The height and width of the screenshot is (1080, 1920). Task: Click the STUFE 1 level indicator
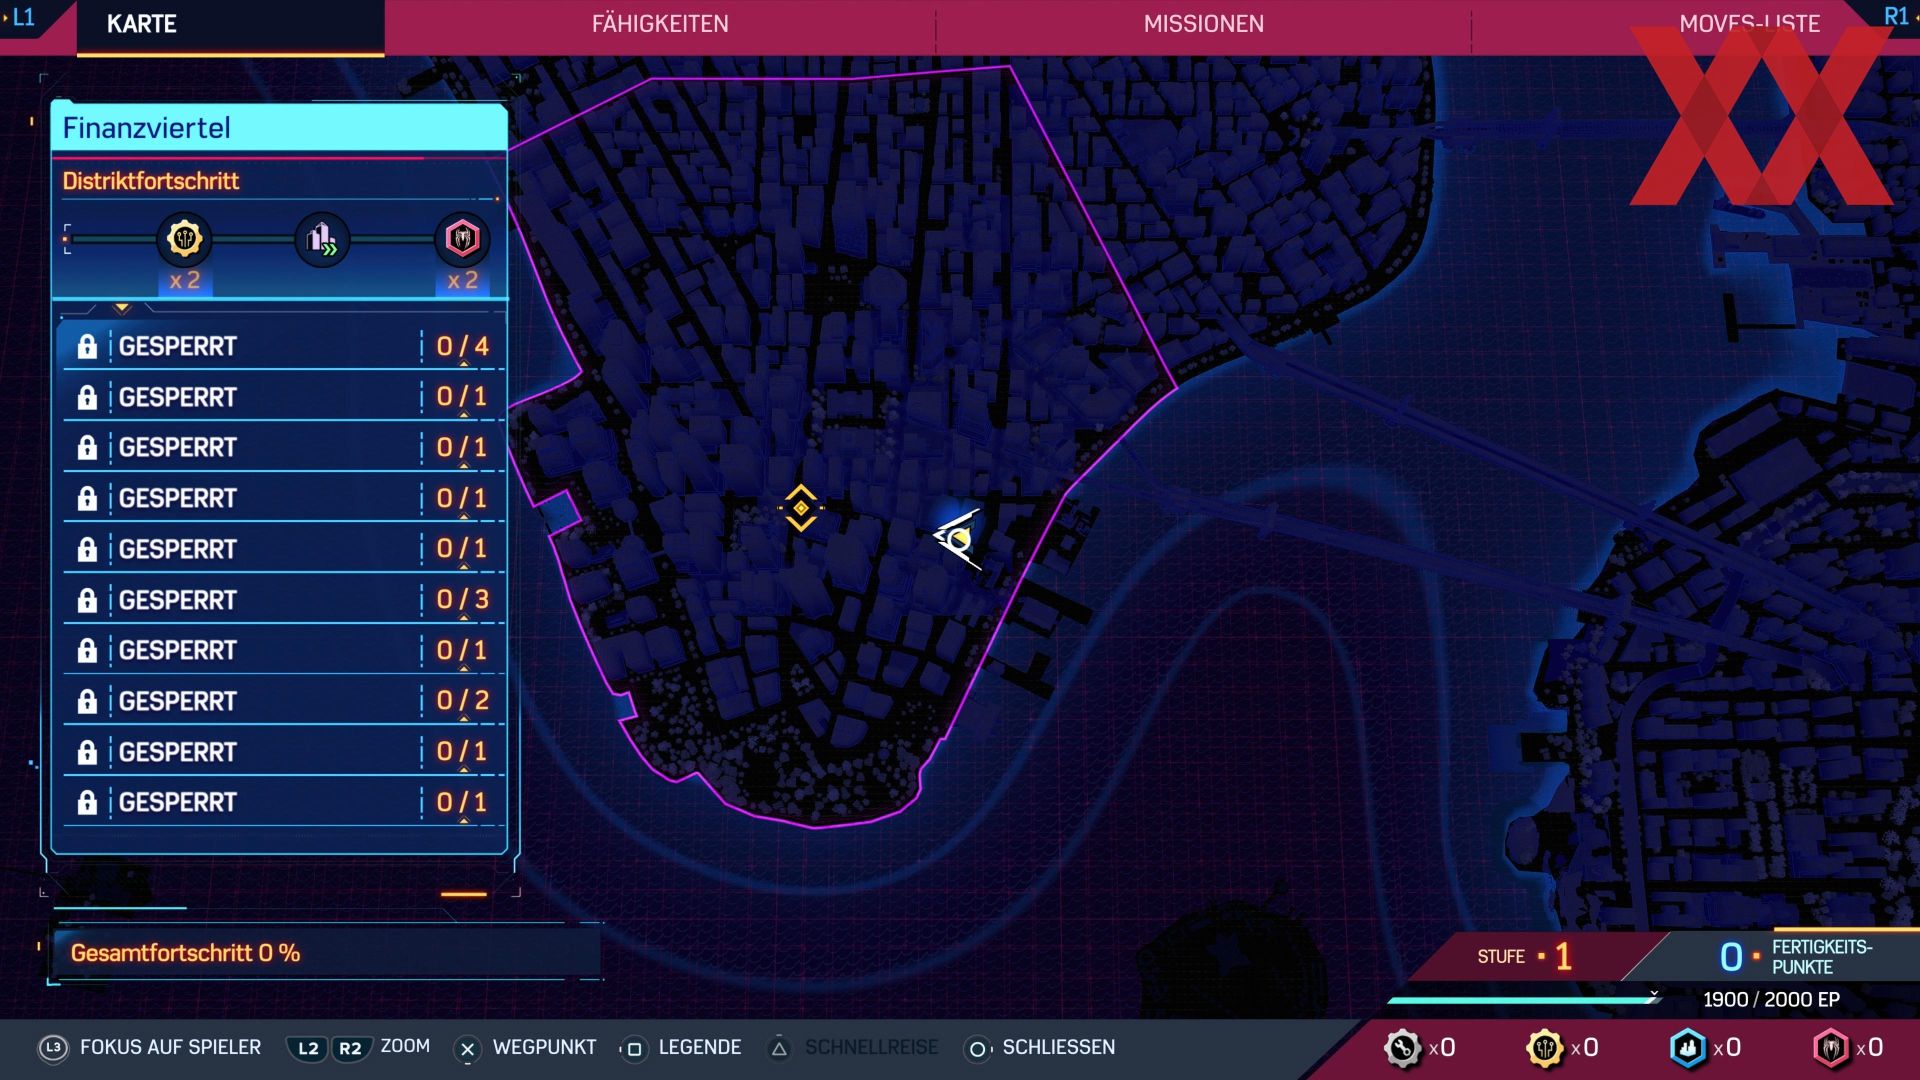1525,956
